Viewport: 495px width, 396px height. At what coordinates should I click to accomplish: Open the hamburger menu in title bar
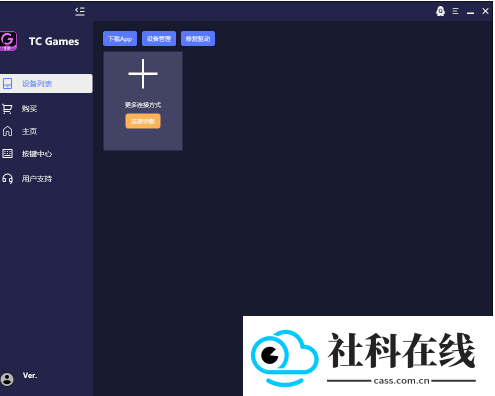pos(455,11)
